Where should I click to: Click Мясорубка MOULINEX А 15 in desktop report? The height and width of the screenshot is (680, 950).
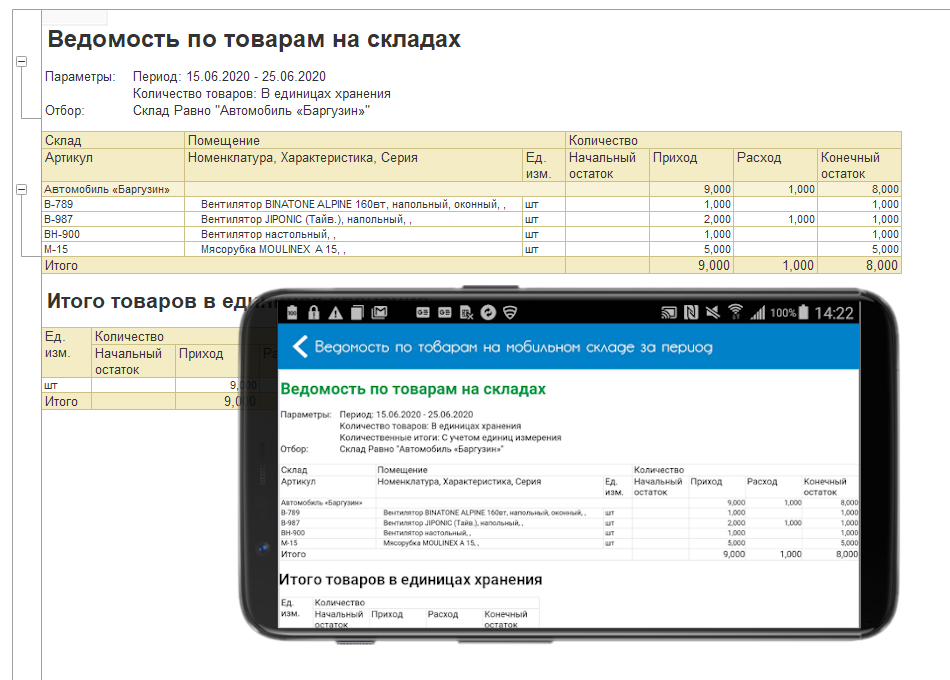pos(353,249)
